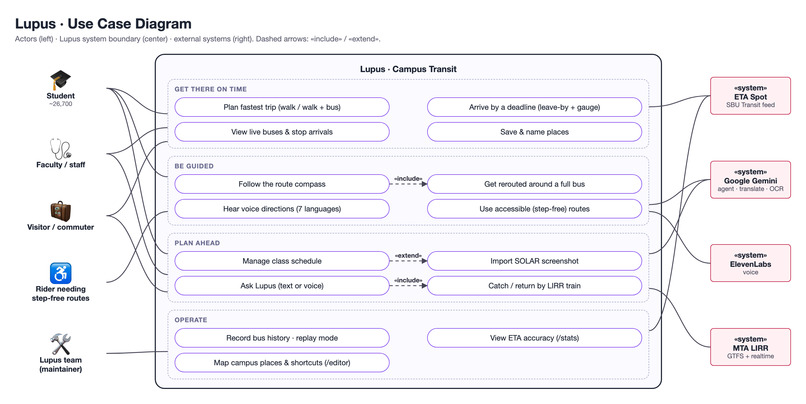Click the PLAN AHEAD group heading

coord(197,243)
